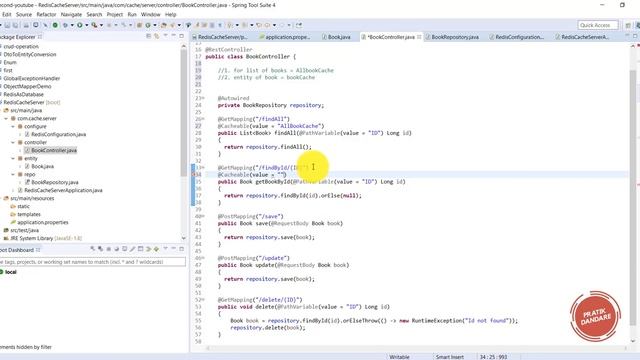Open the Run menu

pos(132,14)
